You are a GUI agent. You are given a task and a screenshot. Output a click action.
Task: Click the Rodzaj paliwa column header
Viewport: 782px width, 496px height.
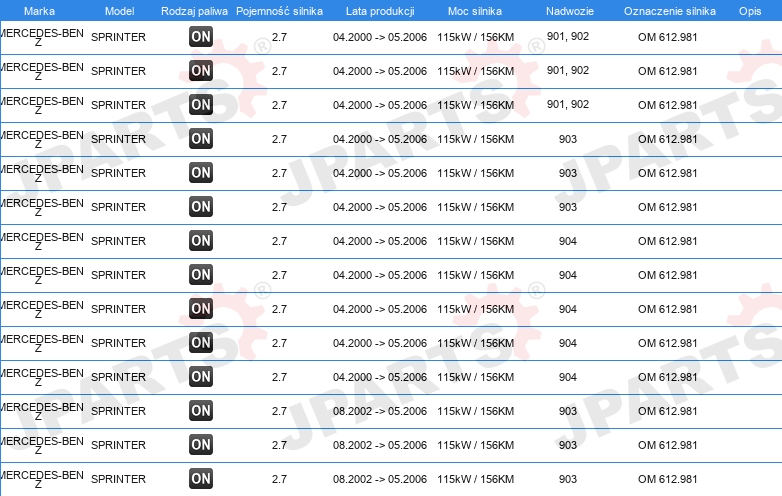194,11
